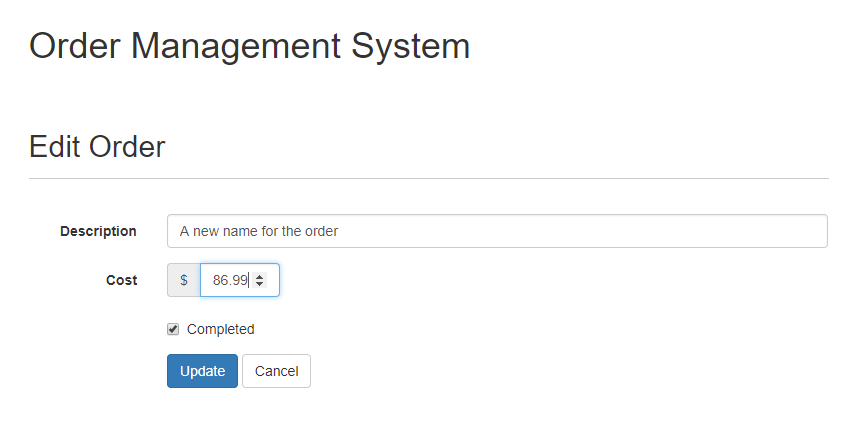This screenshot has height=445, width=850.
Task: Click the Completed checkbox label text
Action: pos(220,329)
